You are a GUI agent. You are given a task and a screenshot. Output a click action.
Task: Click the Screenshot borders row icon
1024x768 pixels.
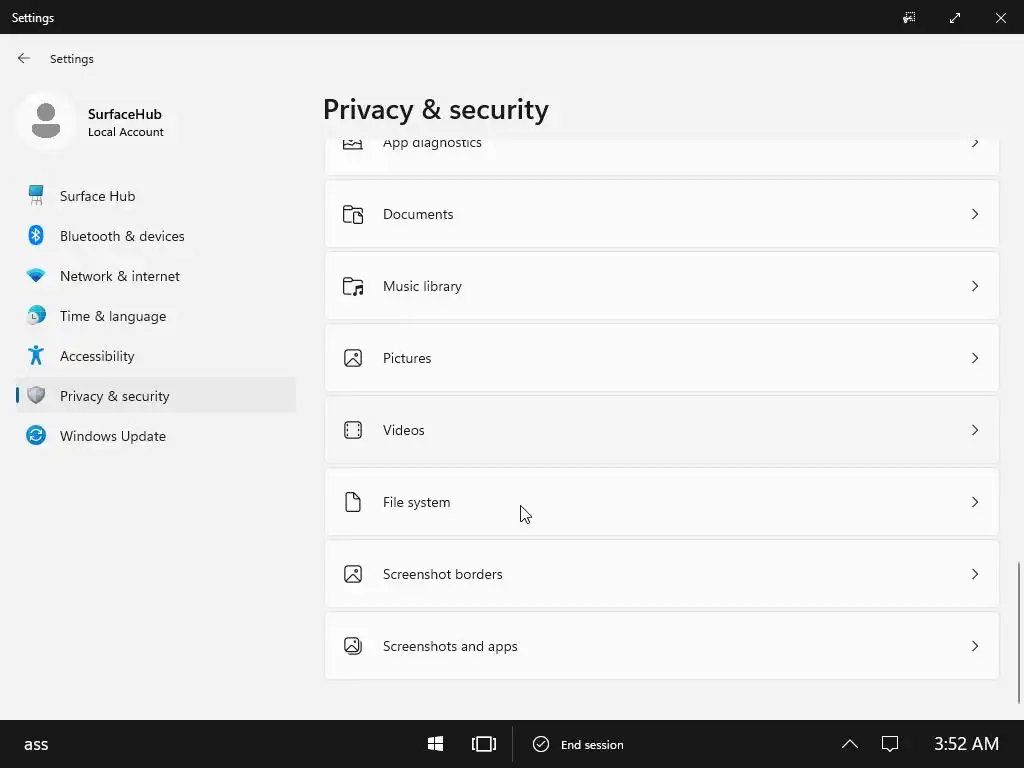click(x=353, y=574)
